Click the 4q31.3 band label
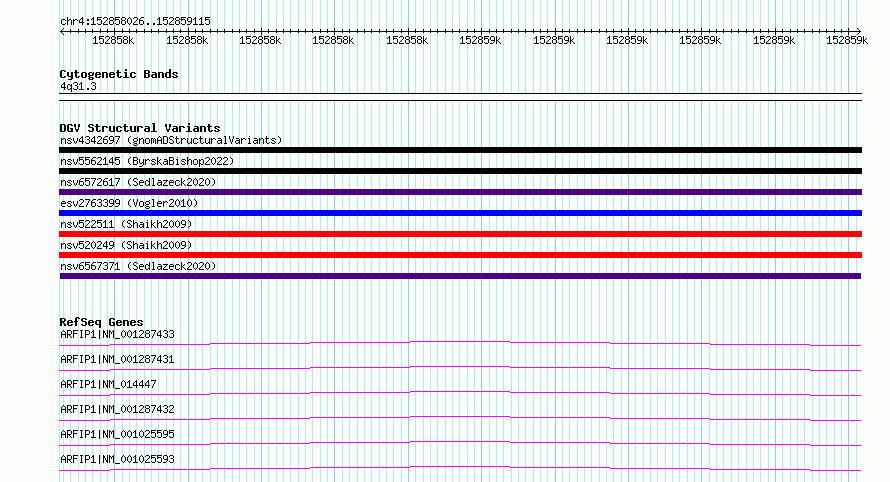Viewport: 890px width, 482px height. pyautogui.click(x=78, y=86)
